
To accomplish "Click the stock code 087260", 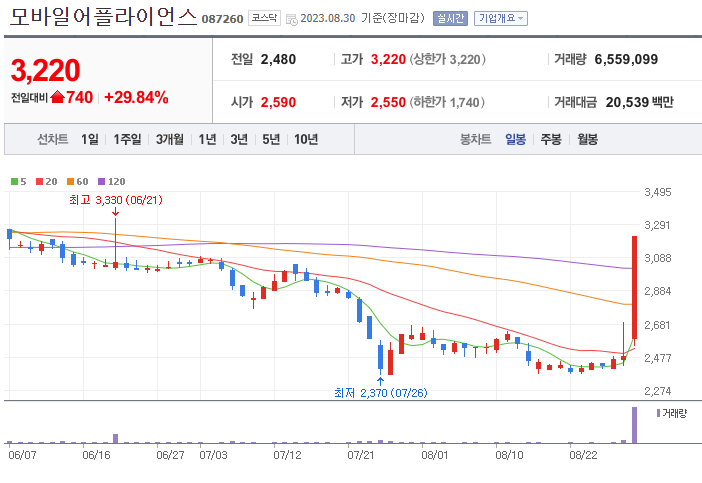I will (x=223, y=19).
